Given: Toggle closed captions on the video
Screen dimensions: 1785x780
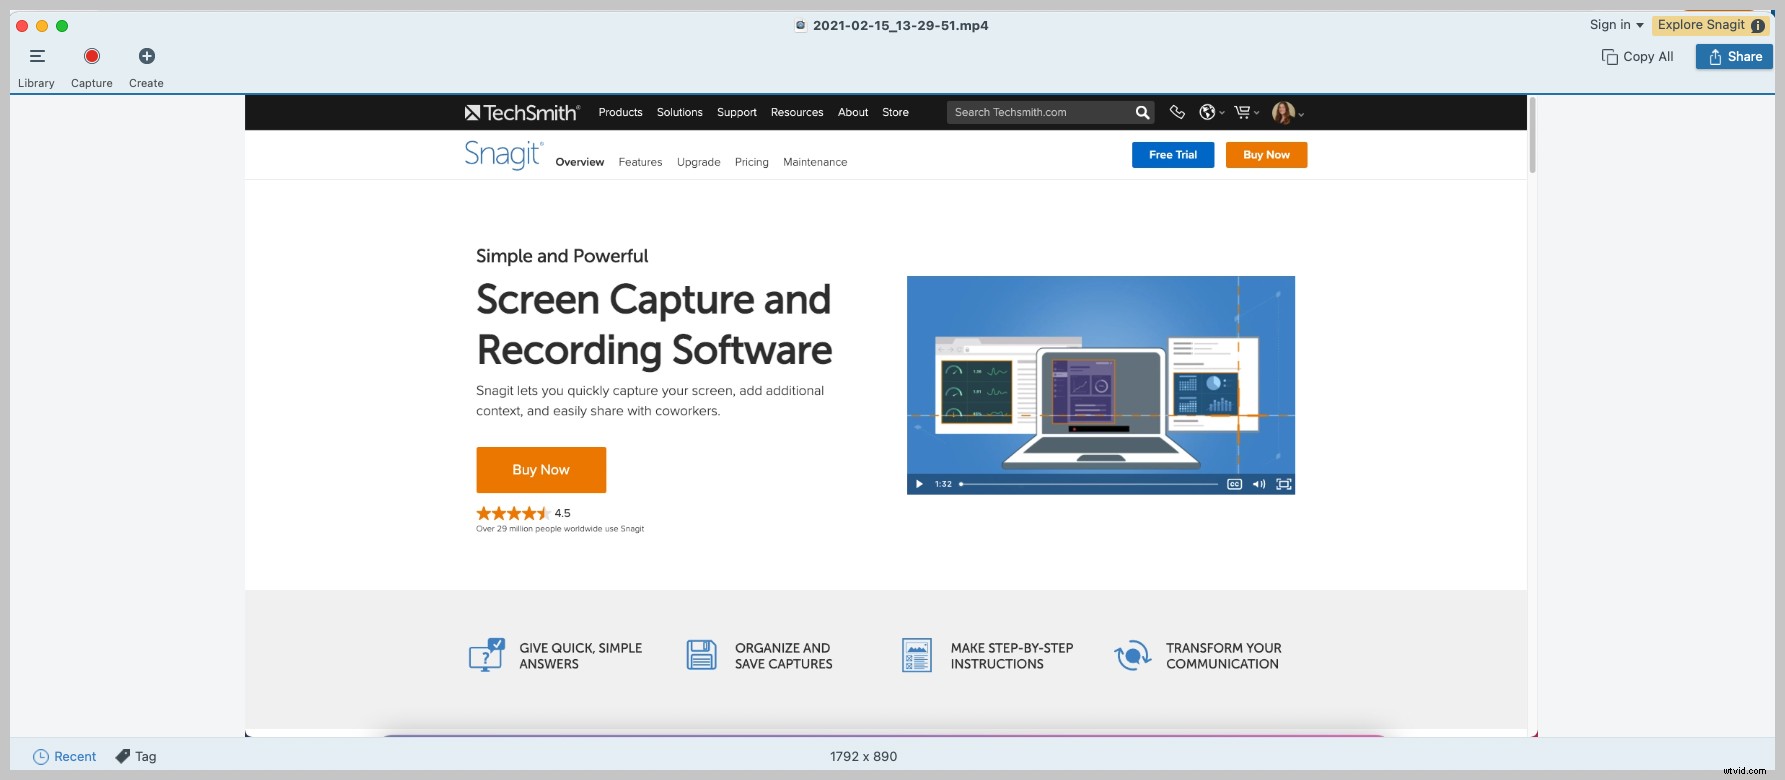Looking at the screenshot, I should pos(1234,484).
